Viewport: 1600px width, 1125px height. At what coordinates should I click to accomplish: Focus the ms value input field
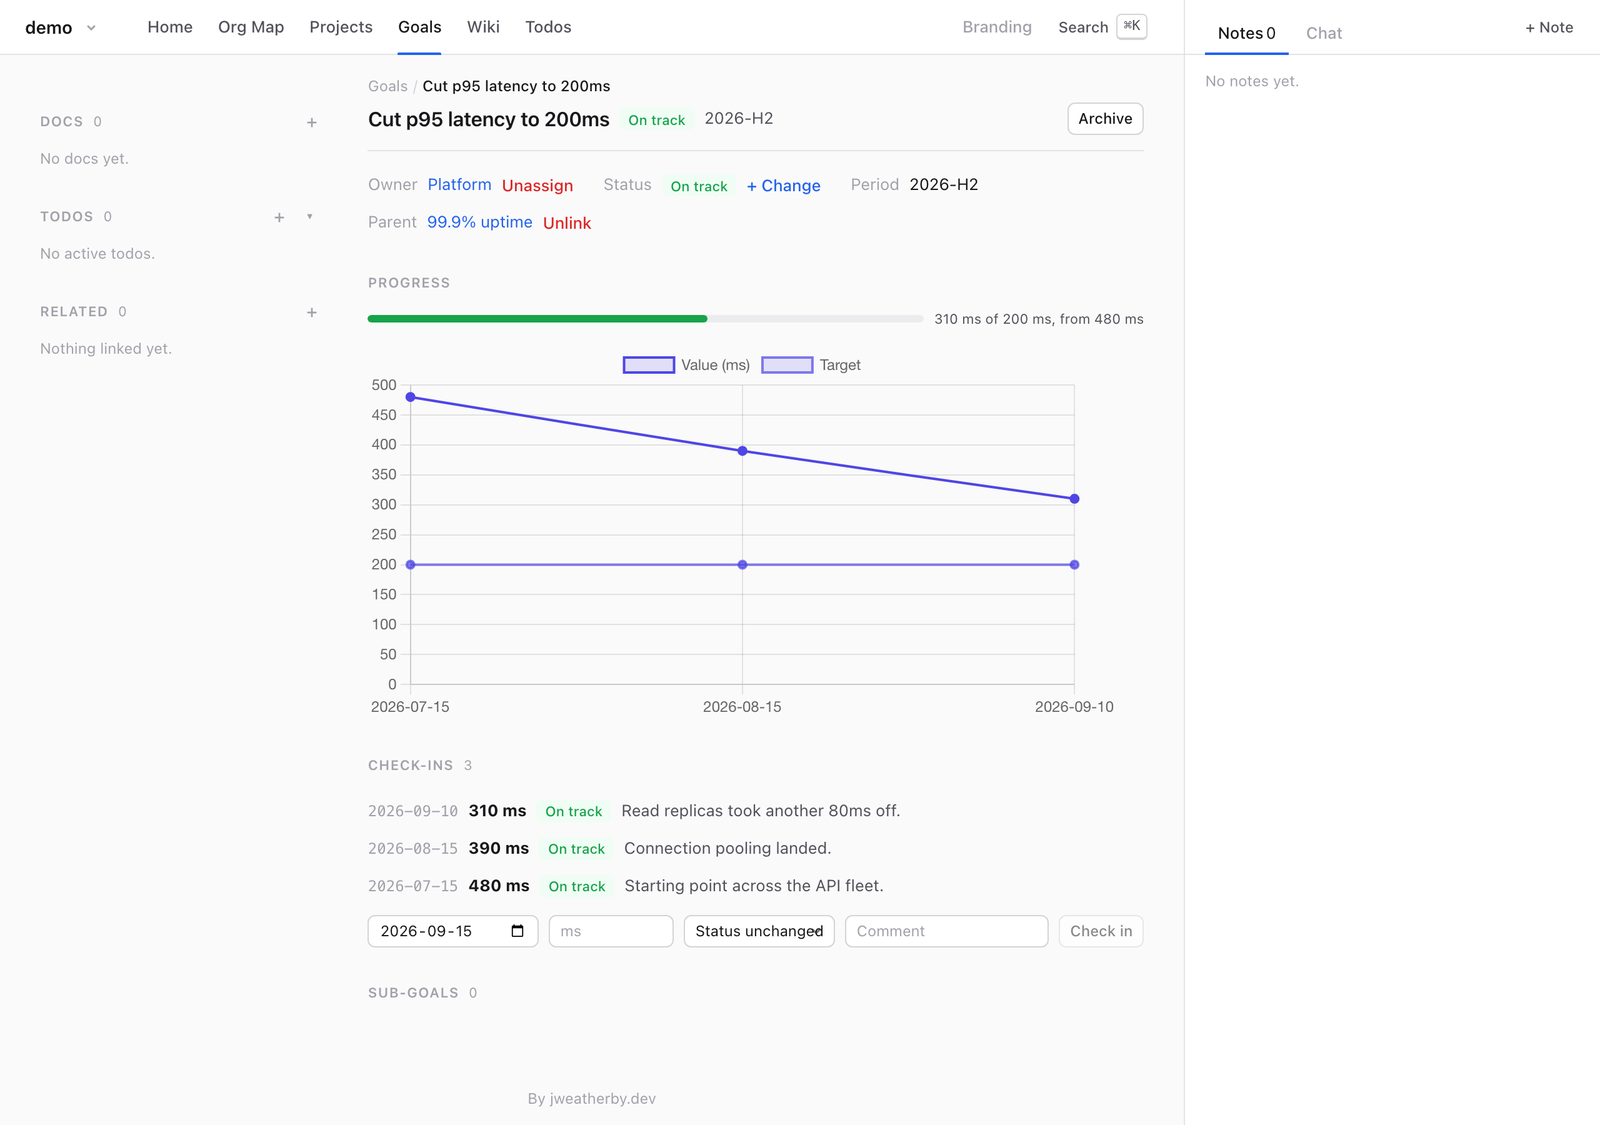pyautogui.click(x=611, y=931)
